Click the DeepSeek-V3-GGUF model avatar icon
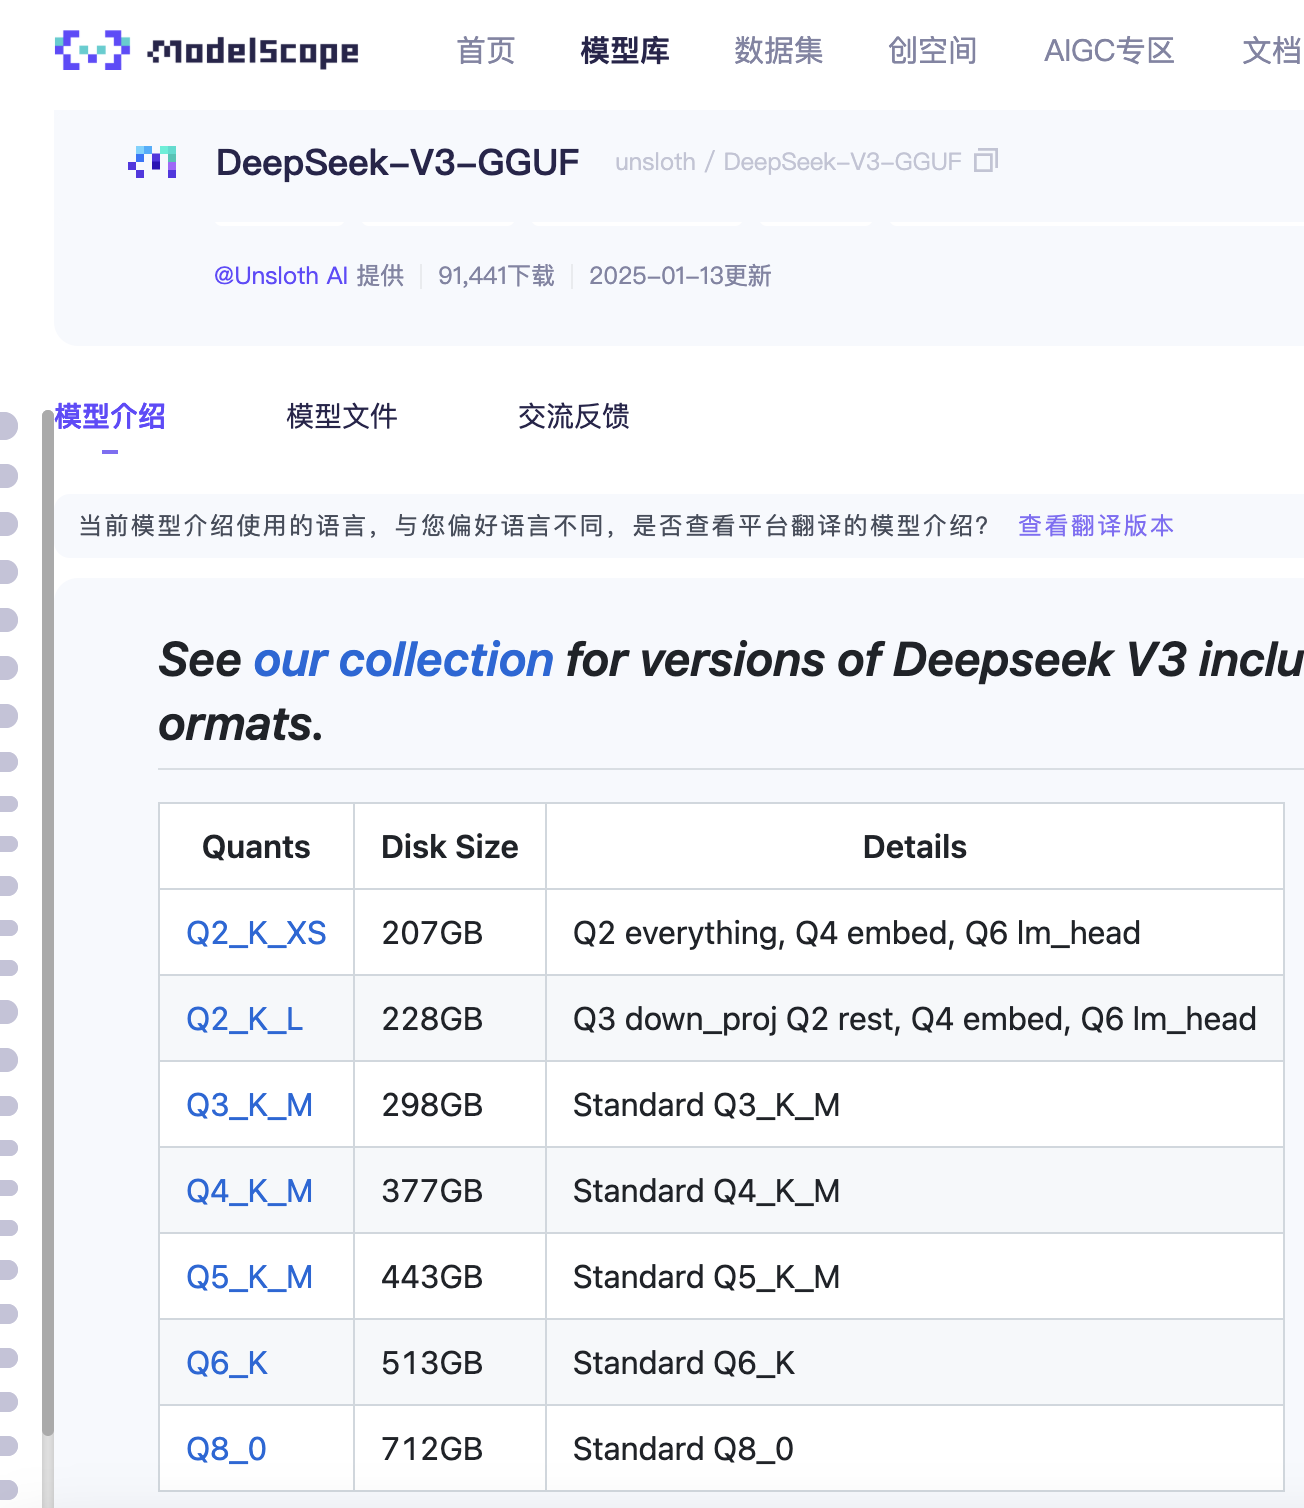This screenshot has width=1304, height=1508. pyautogui.click(x=152, y=161)
